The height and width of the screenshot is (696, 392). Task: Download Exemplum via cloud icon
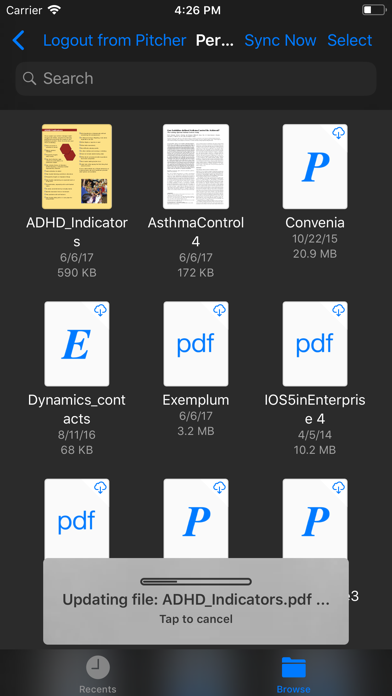click(x=220, y=310)
